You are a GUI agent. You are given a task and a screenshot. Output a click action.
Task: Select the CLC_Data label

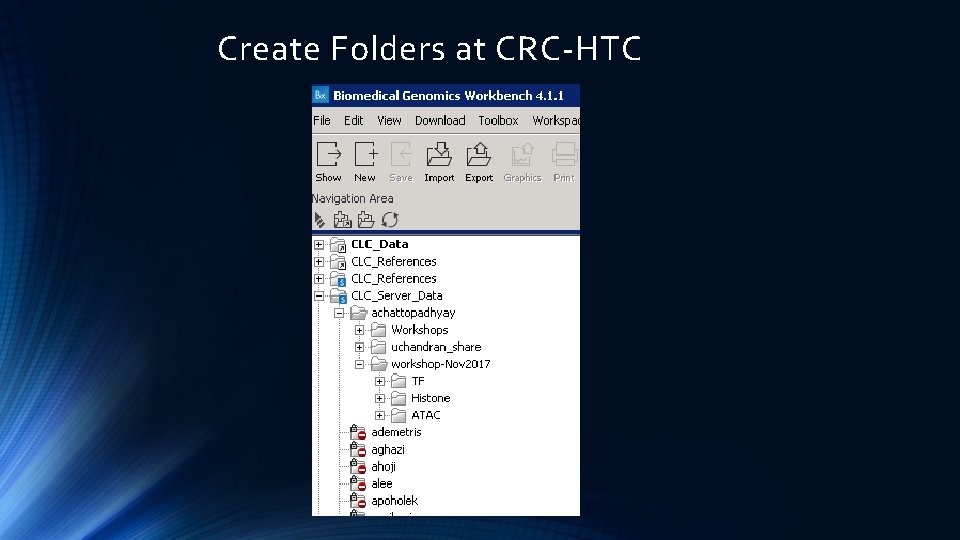380,244
